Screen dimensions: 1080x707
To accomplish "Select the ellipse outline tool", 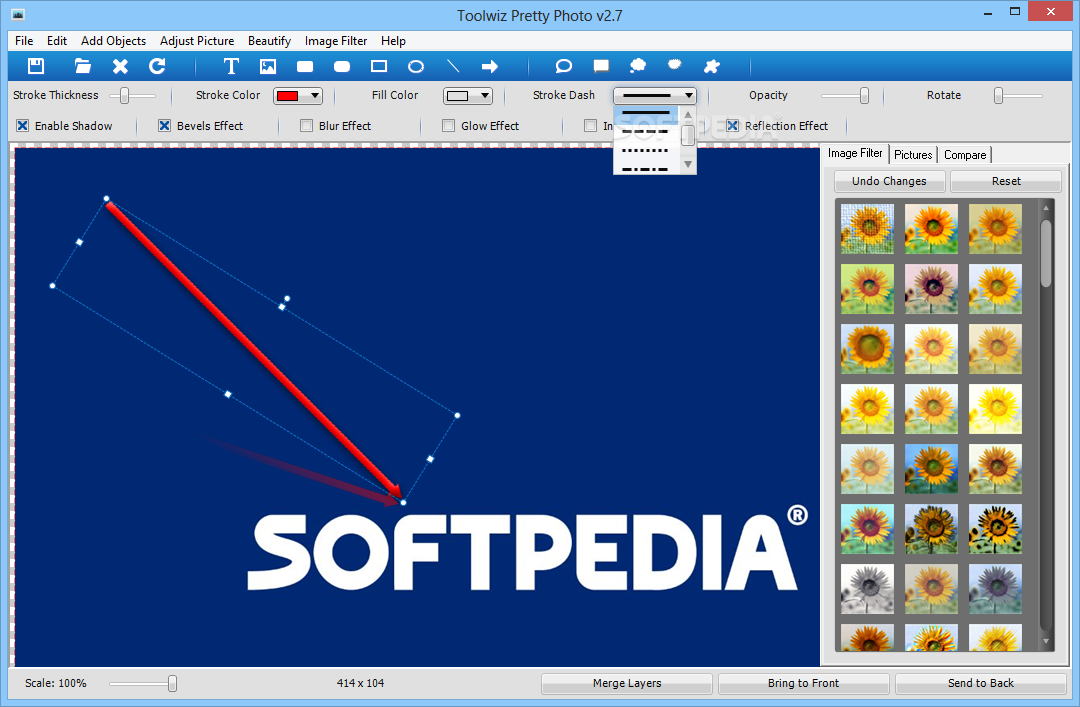I will [x=415, y=67].
